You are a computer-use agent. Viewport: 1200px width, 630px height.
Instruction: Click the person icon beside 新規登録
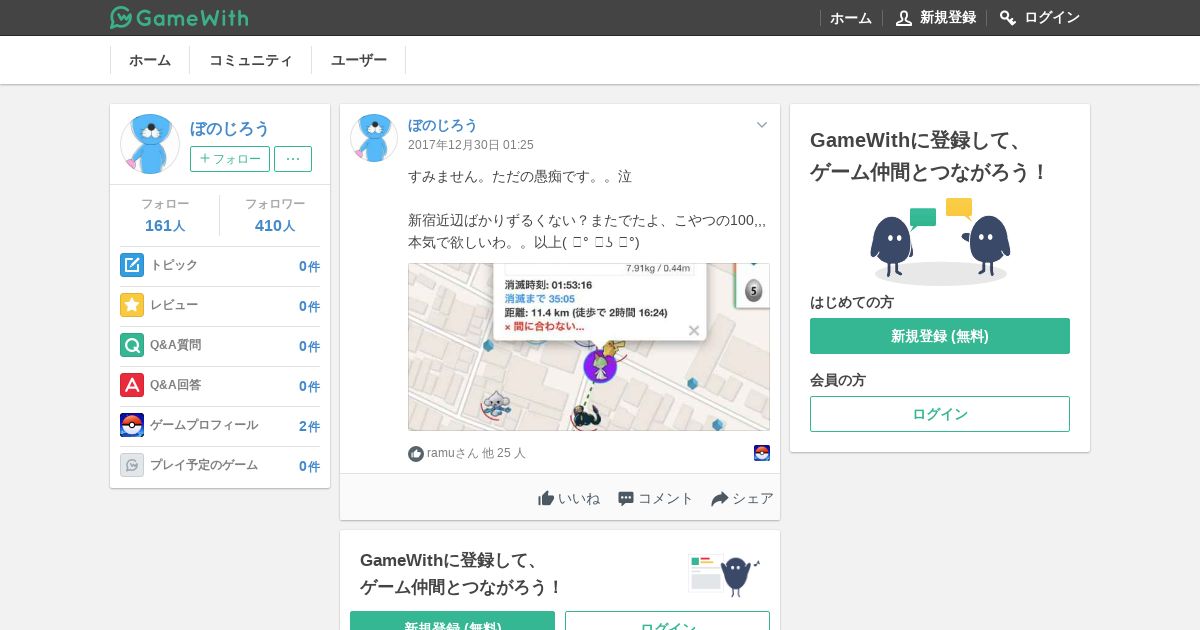tap(904, 18)
